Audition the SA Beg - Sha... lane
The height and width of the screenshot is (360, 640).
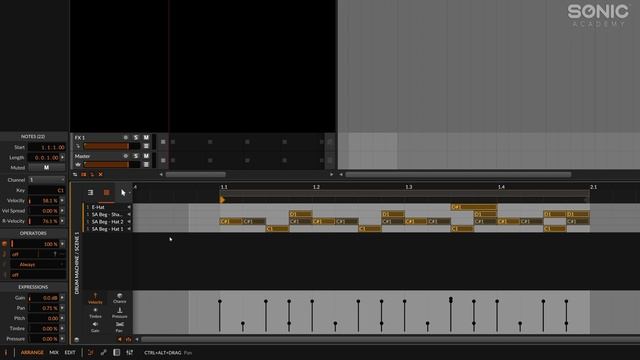point(129,214)
